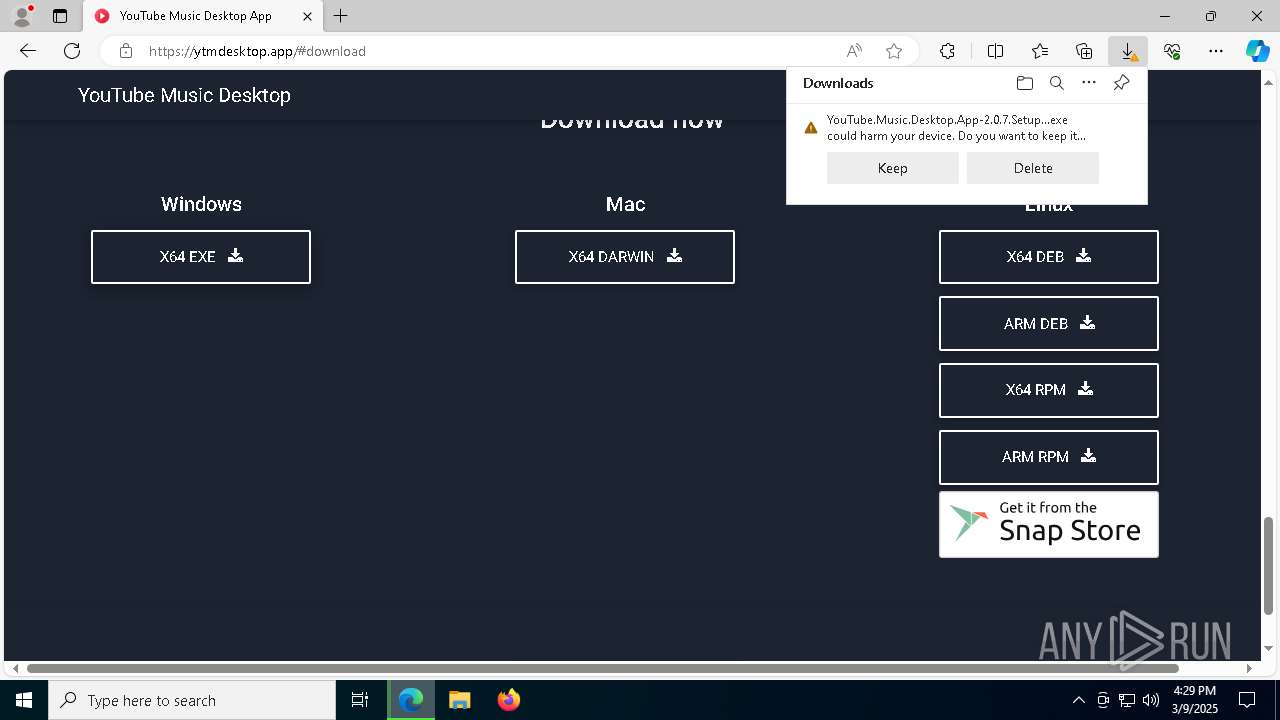
Task: Download the Windows X64 EXE
Action: [201, 257]
